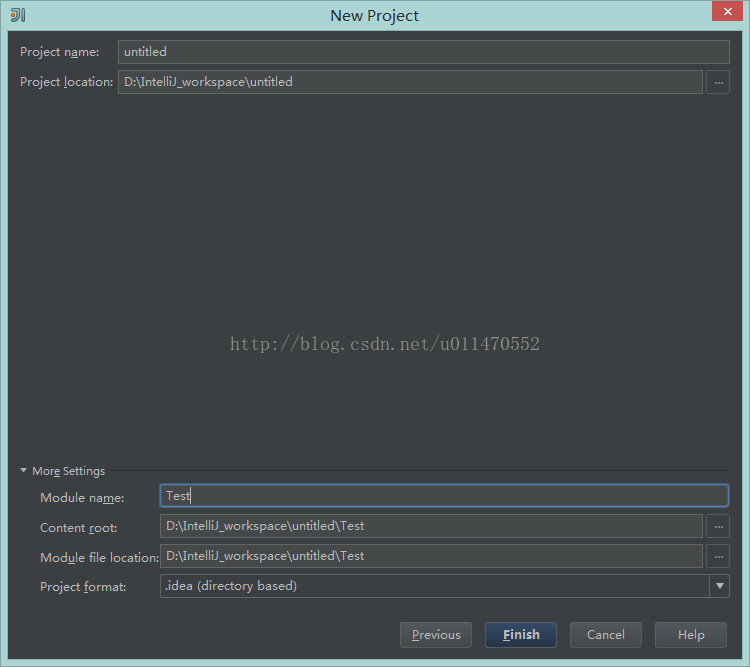Image resolution: width=750 pixels, height=667 pixels.
Task: Open Help for New Project
Action: tap(691, 635)
